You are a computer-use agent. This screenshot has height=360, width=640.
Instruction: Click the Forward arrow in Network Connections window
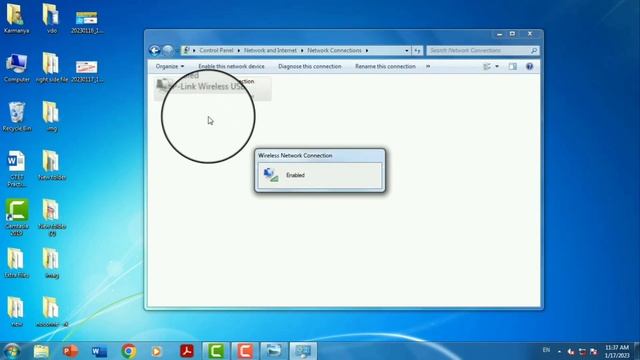pyautogui.click(x=168, y=50)
